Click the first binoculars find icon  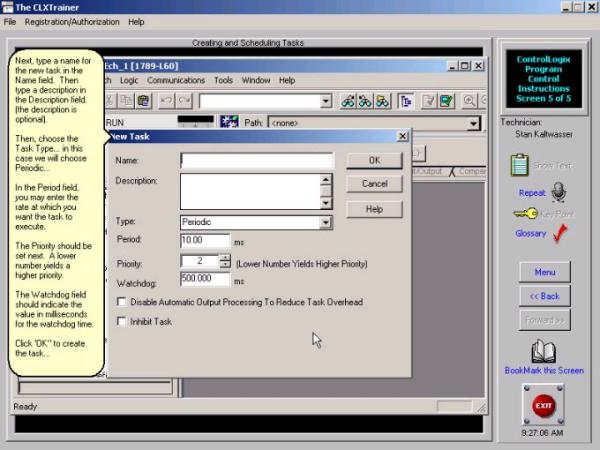coord(348,101)
